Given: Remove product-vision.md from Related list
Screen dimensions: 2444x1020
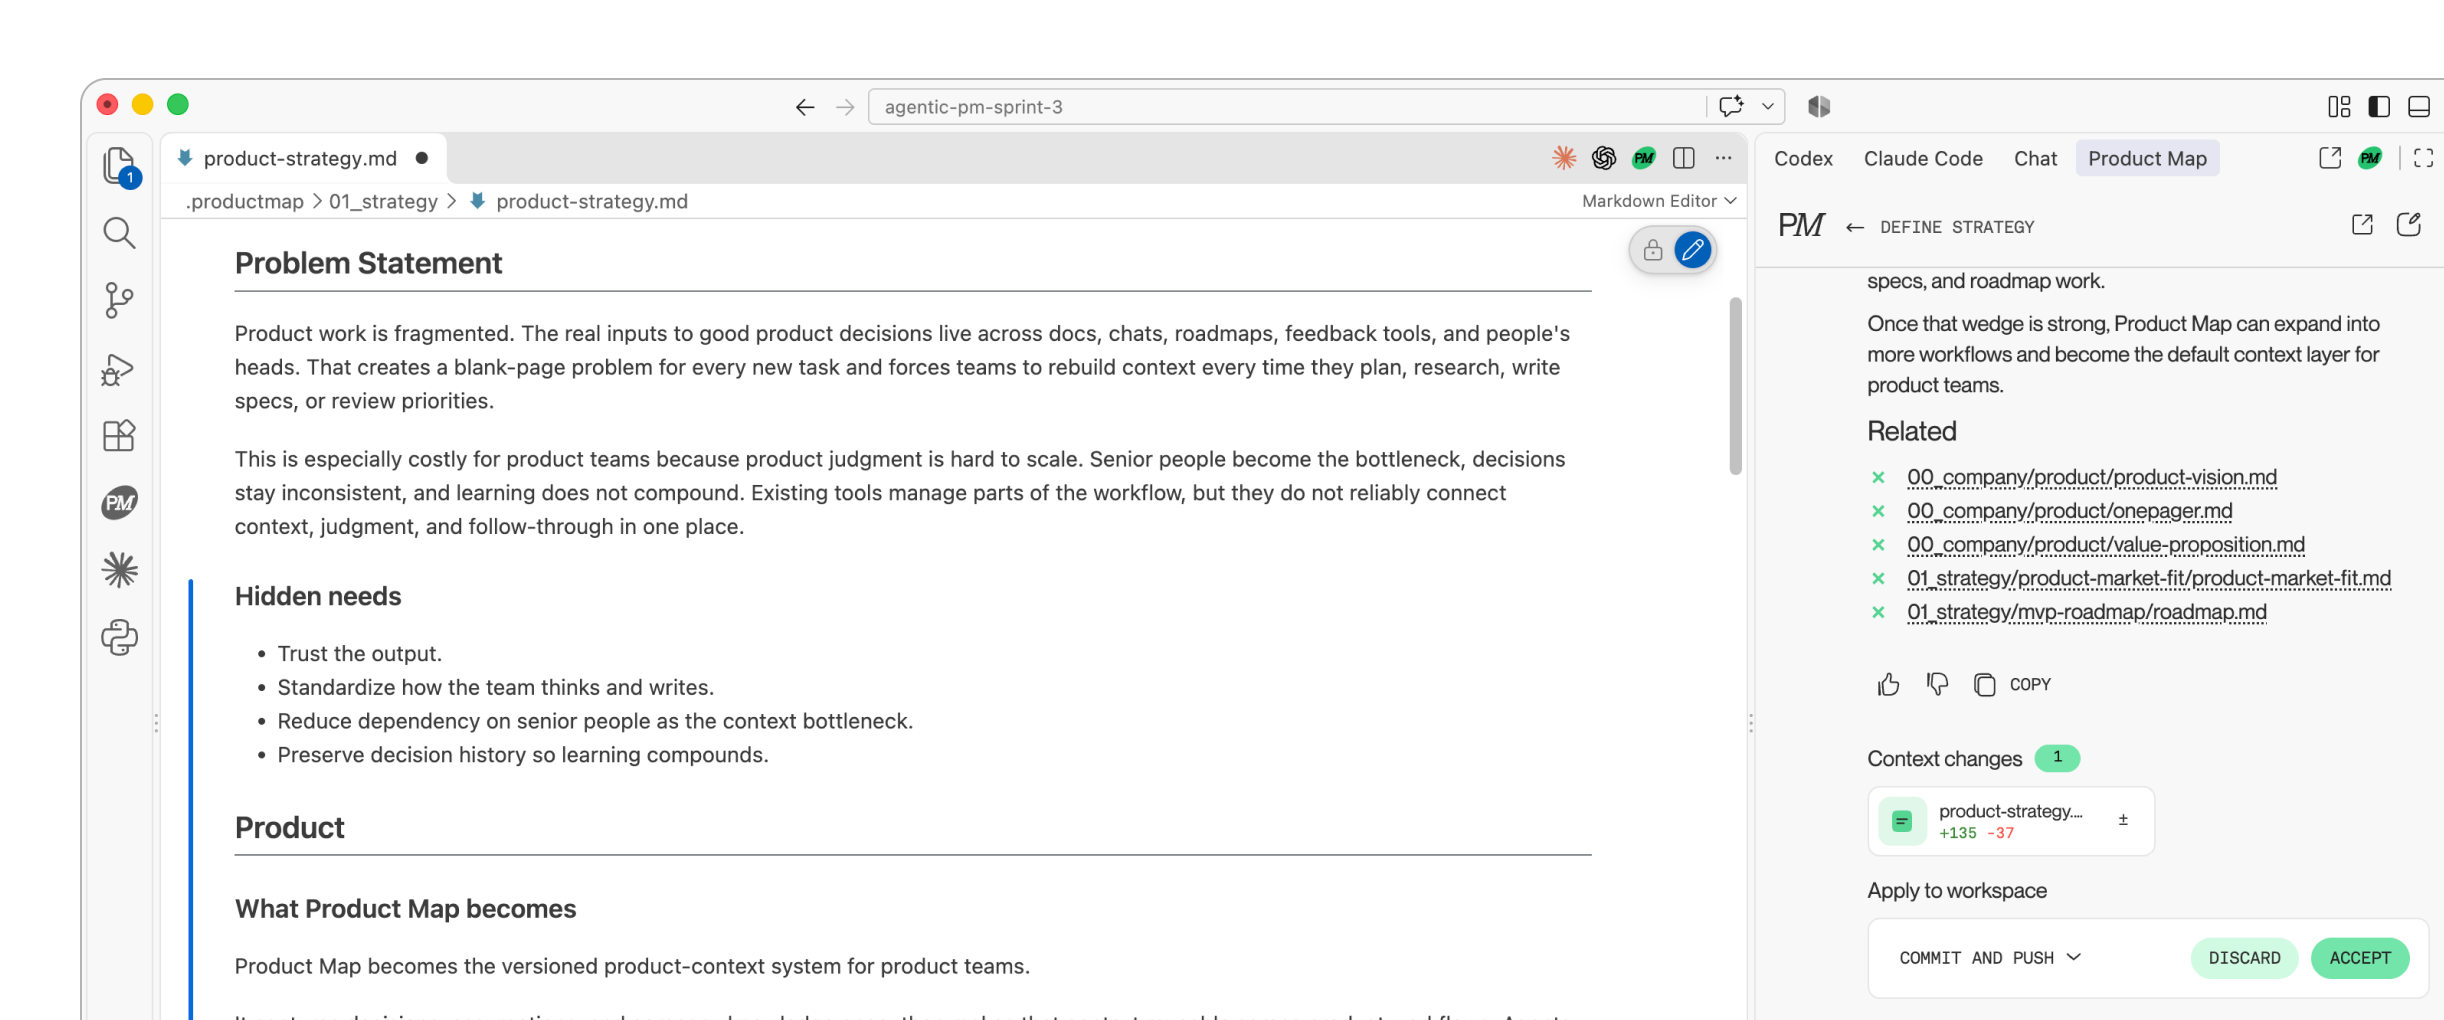Looking at the screenshot, I should point(1878,478).
